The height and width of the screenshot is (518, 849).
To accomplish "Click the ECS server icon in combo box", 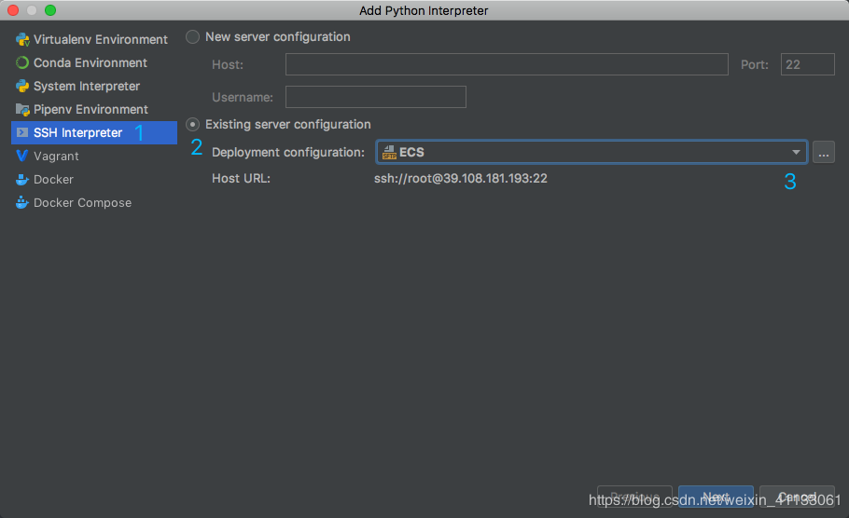I will (389, 153).
